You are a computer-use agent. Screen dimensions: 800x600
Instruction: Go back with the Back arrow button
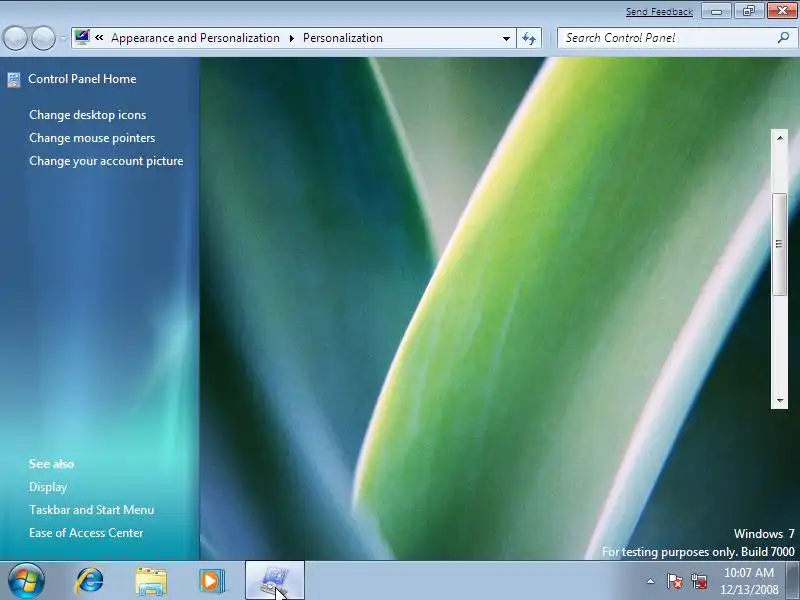(x=15, y=38)
